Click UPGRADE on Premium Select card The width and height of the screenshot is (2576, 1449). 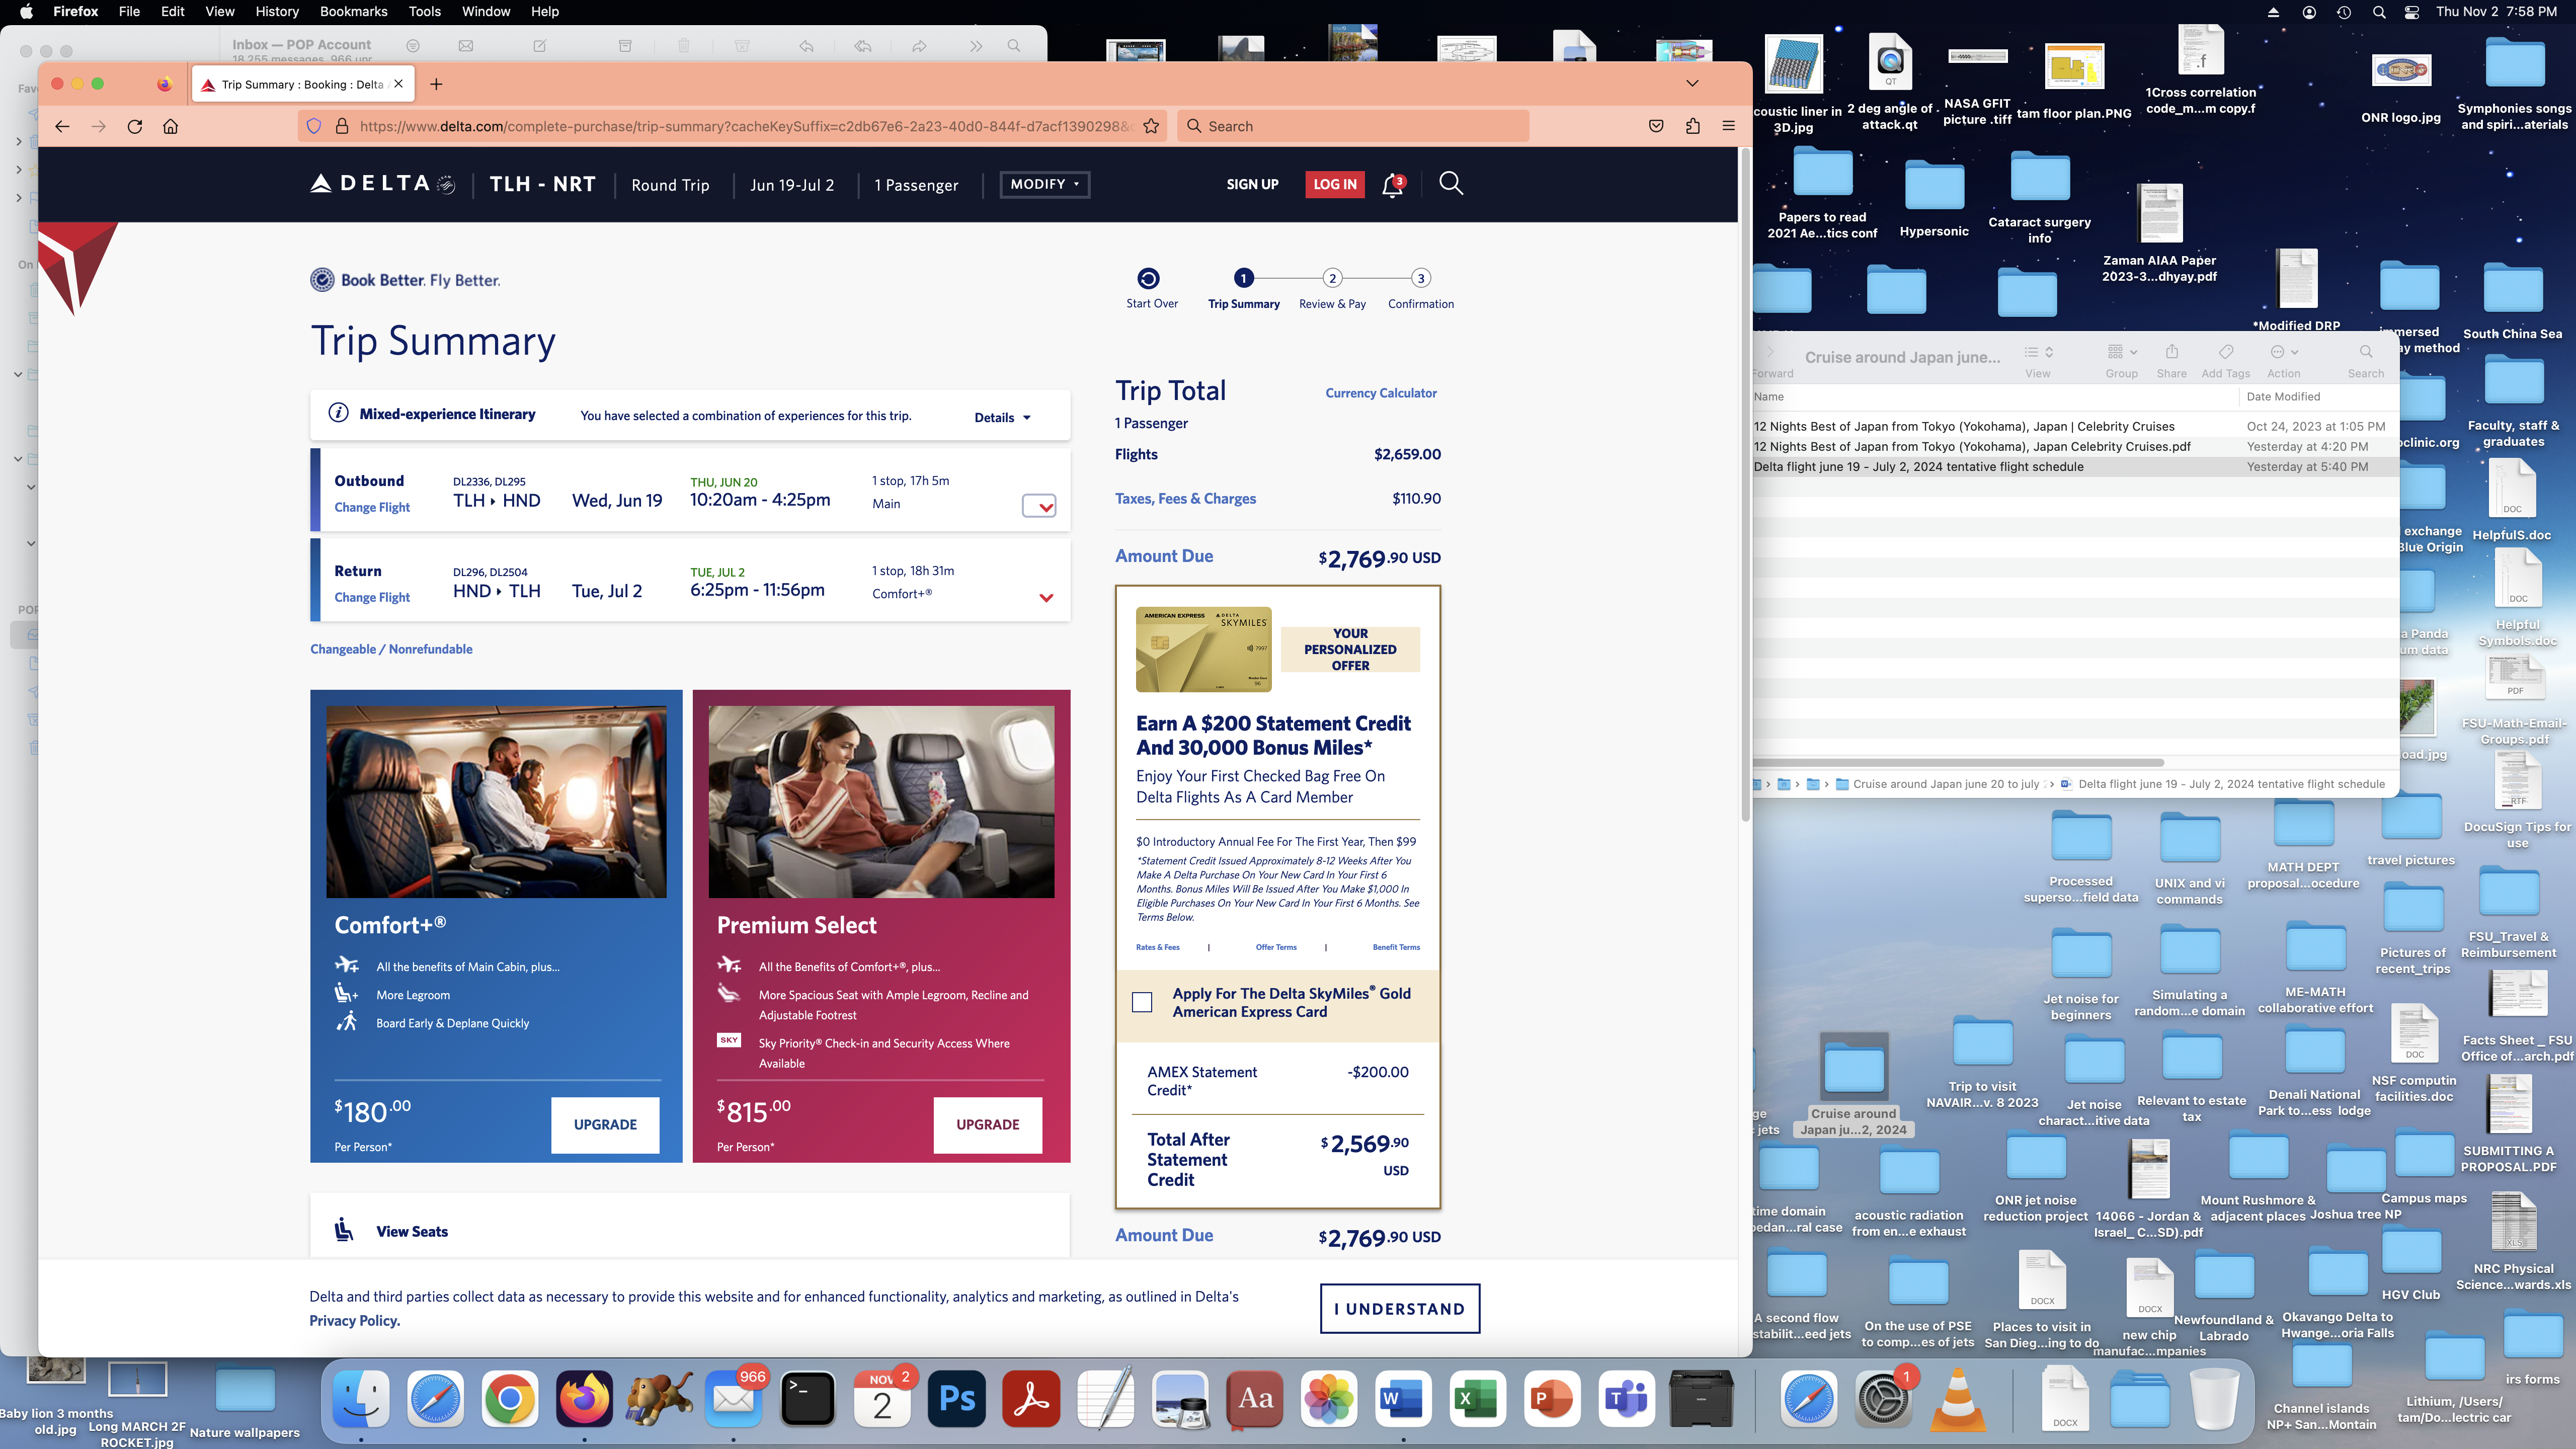tap(988, 1124)
